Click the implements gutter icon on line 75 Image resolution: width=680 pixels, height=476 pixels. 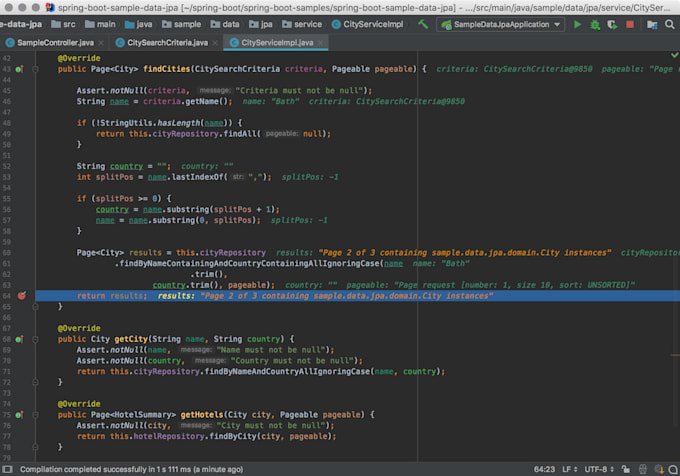click(19, 415)
